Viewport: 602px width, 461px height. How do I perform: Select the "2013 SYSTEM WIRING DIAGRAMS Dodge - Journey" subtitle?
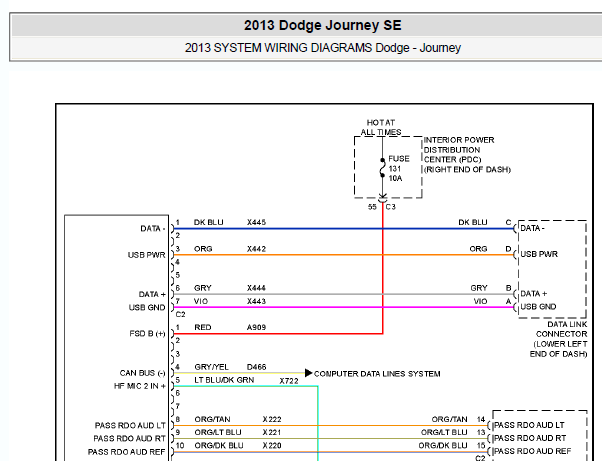click(x=322, y=48)
